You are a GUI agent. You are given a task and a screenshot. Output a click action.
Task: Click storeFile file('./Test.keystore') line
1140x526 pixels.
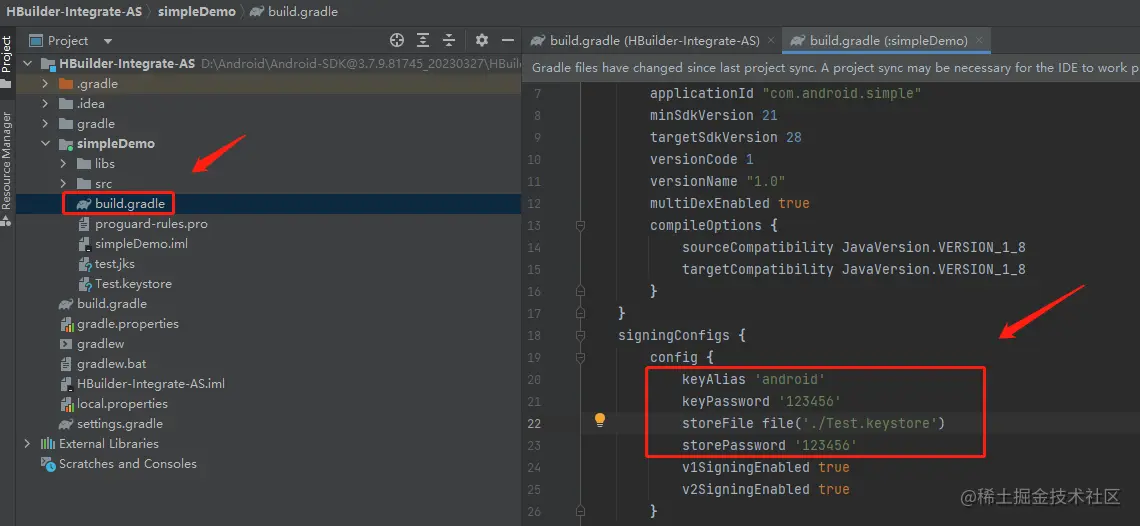(813, 423)
